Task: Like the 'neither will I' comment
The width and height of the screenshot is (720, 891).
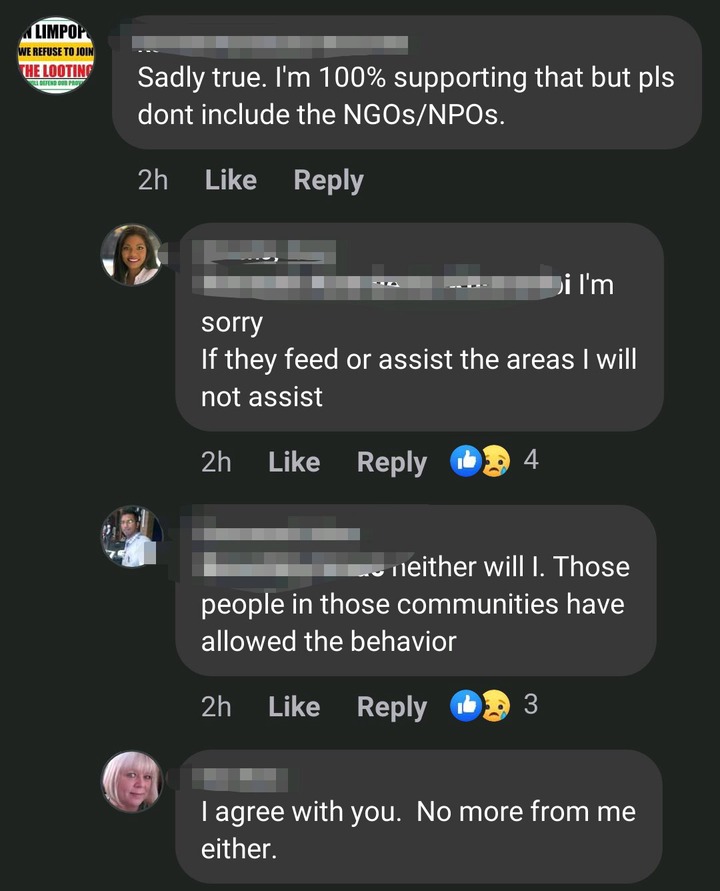Action: pyautogui.click(x=294, y=707)
